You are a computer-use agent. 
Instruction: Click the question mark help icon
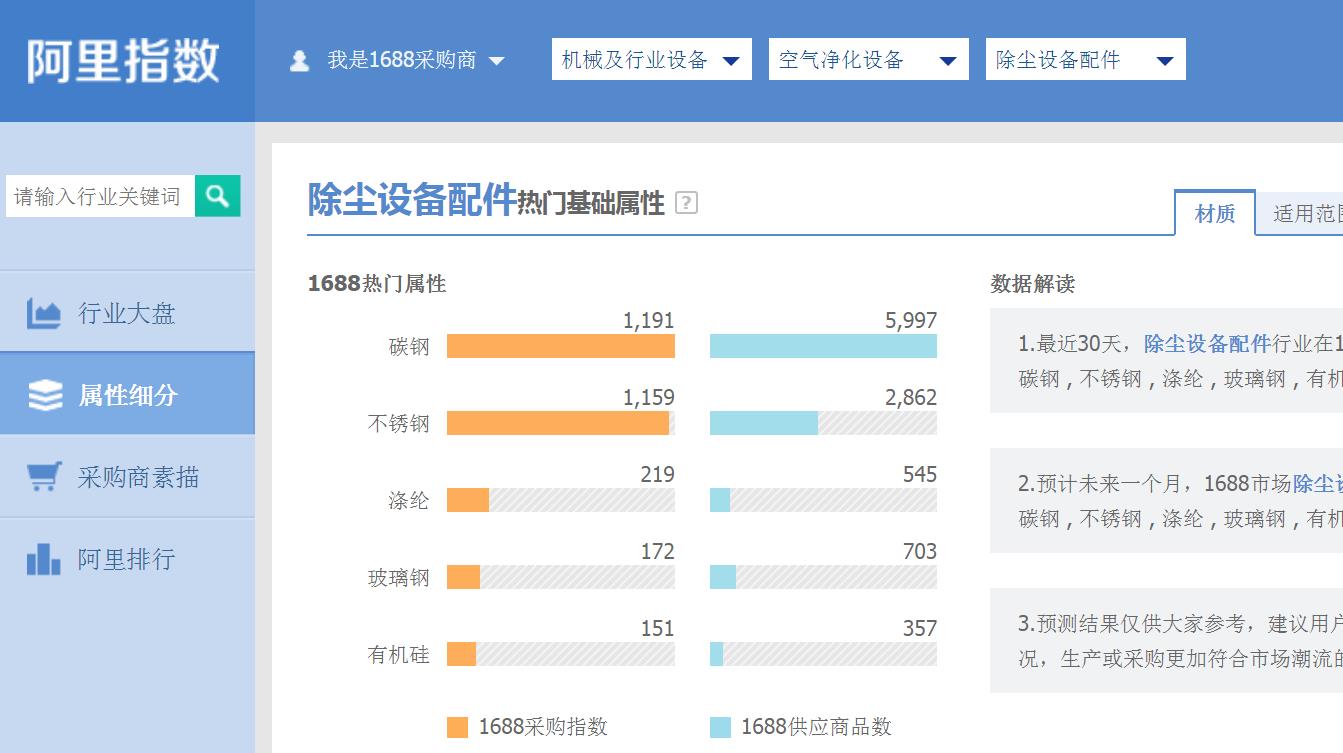(686, 203)
